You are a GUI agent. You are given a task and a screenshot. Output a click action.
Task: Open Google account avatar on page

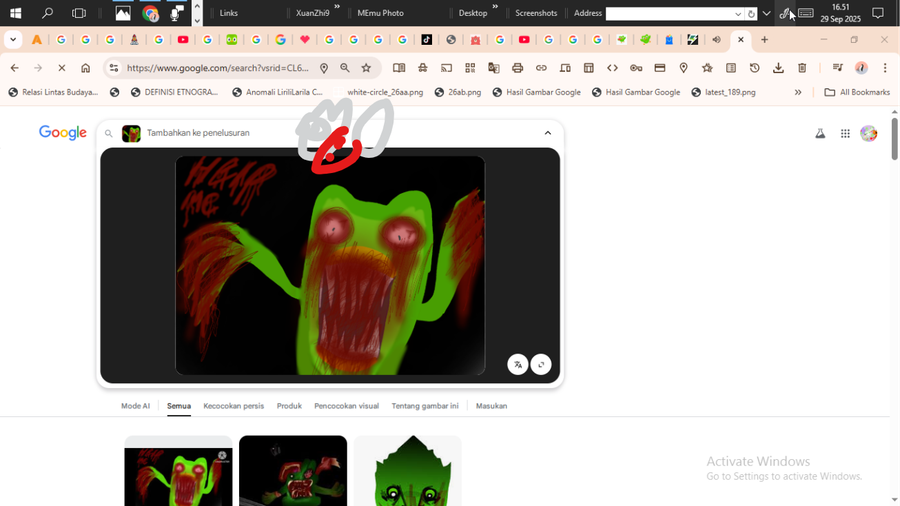(x=868, y=133)
